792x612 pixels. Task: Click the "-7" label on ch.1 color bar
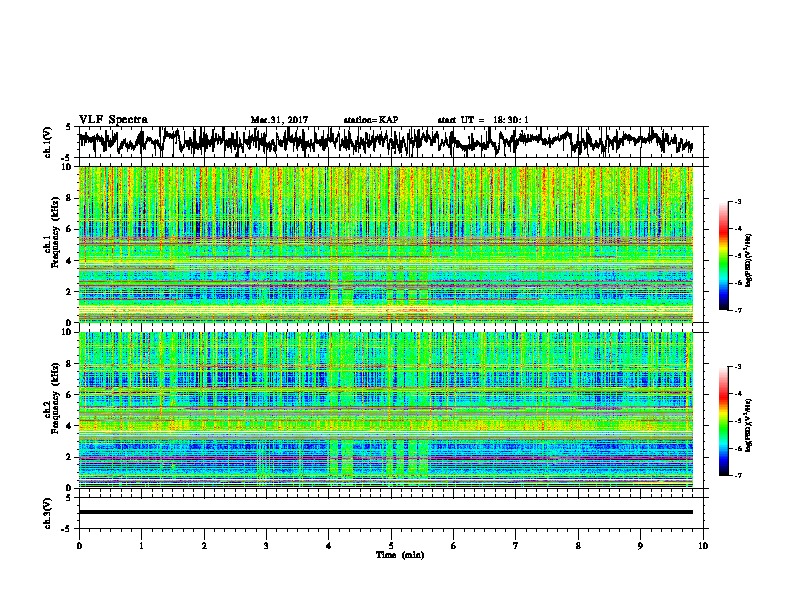click(737, 310)
